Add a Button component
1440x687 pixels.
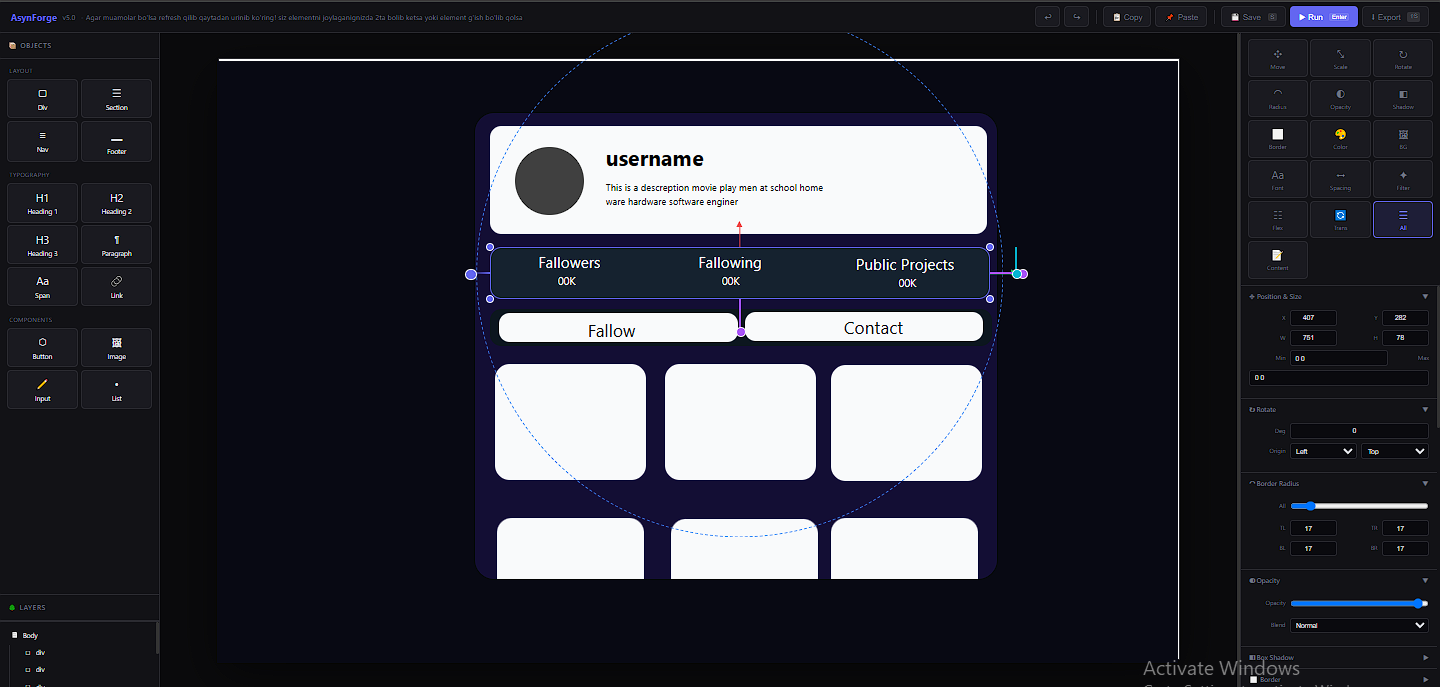pos(42,348)
